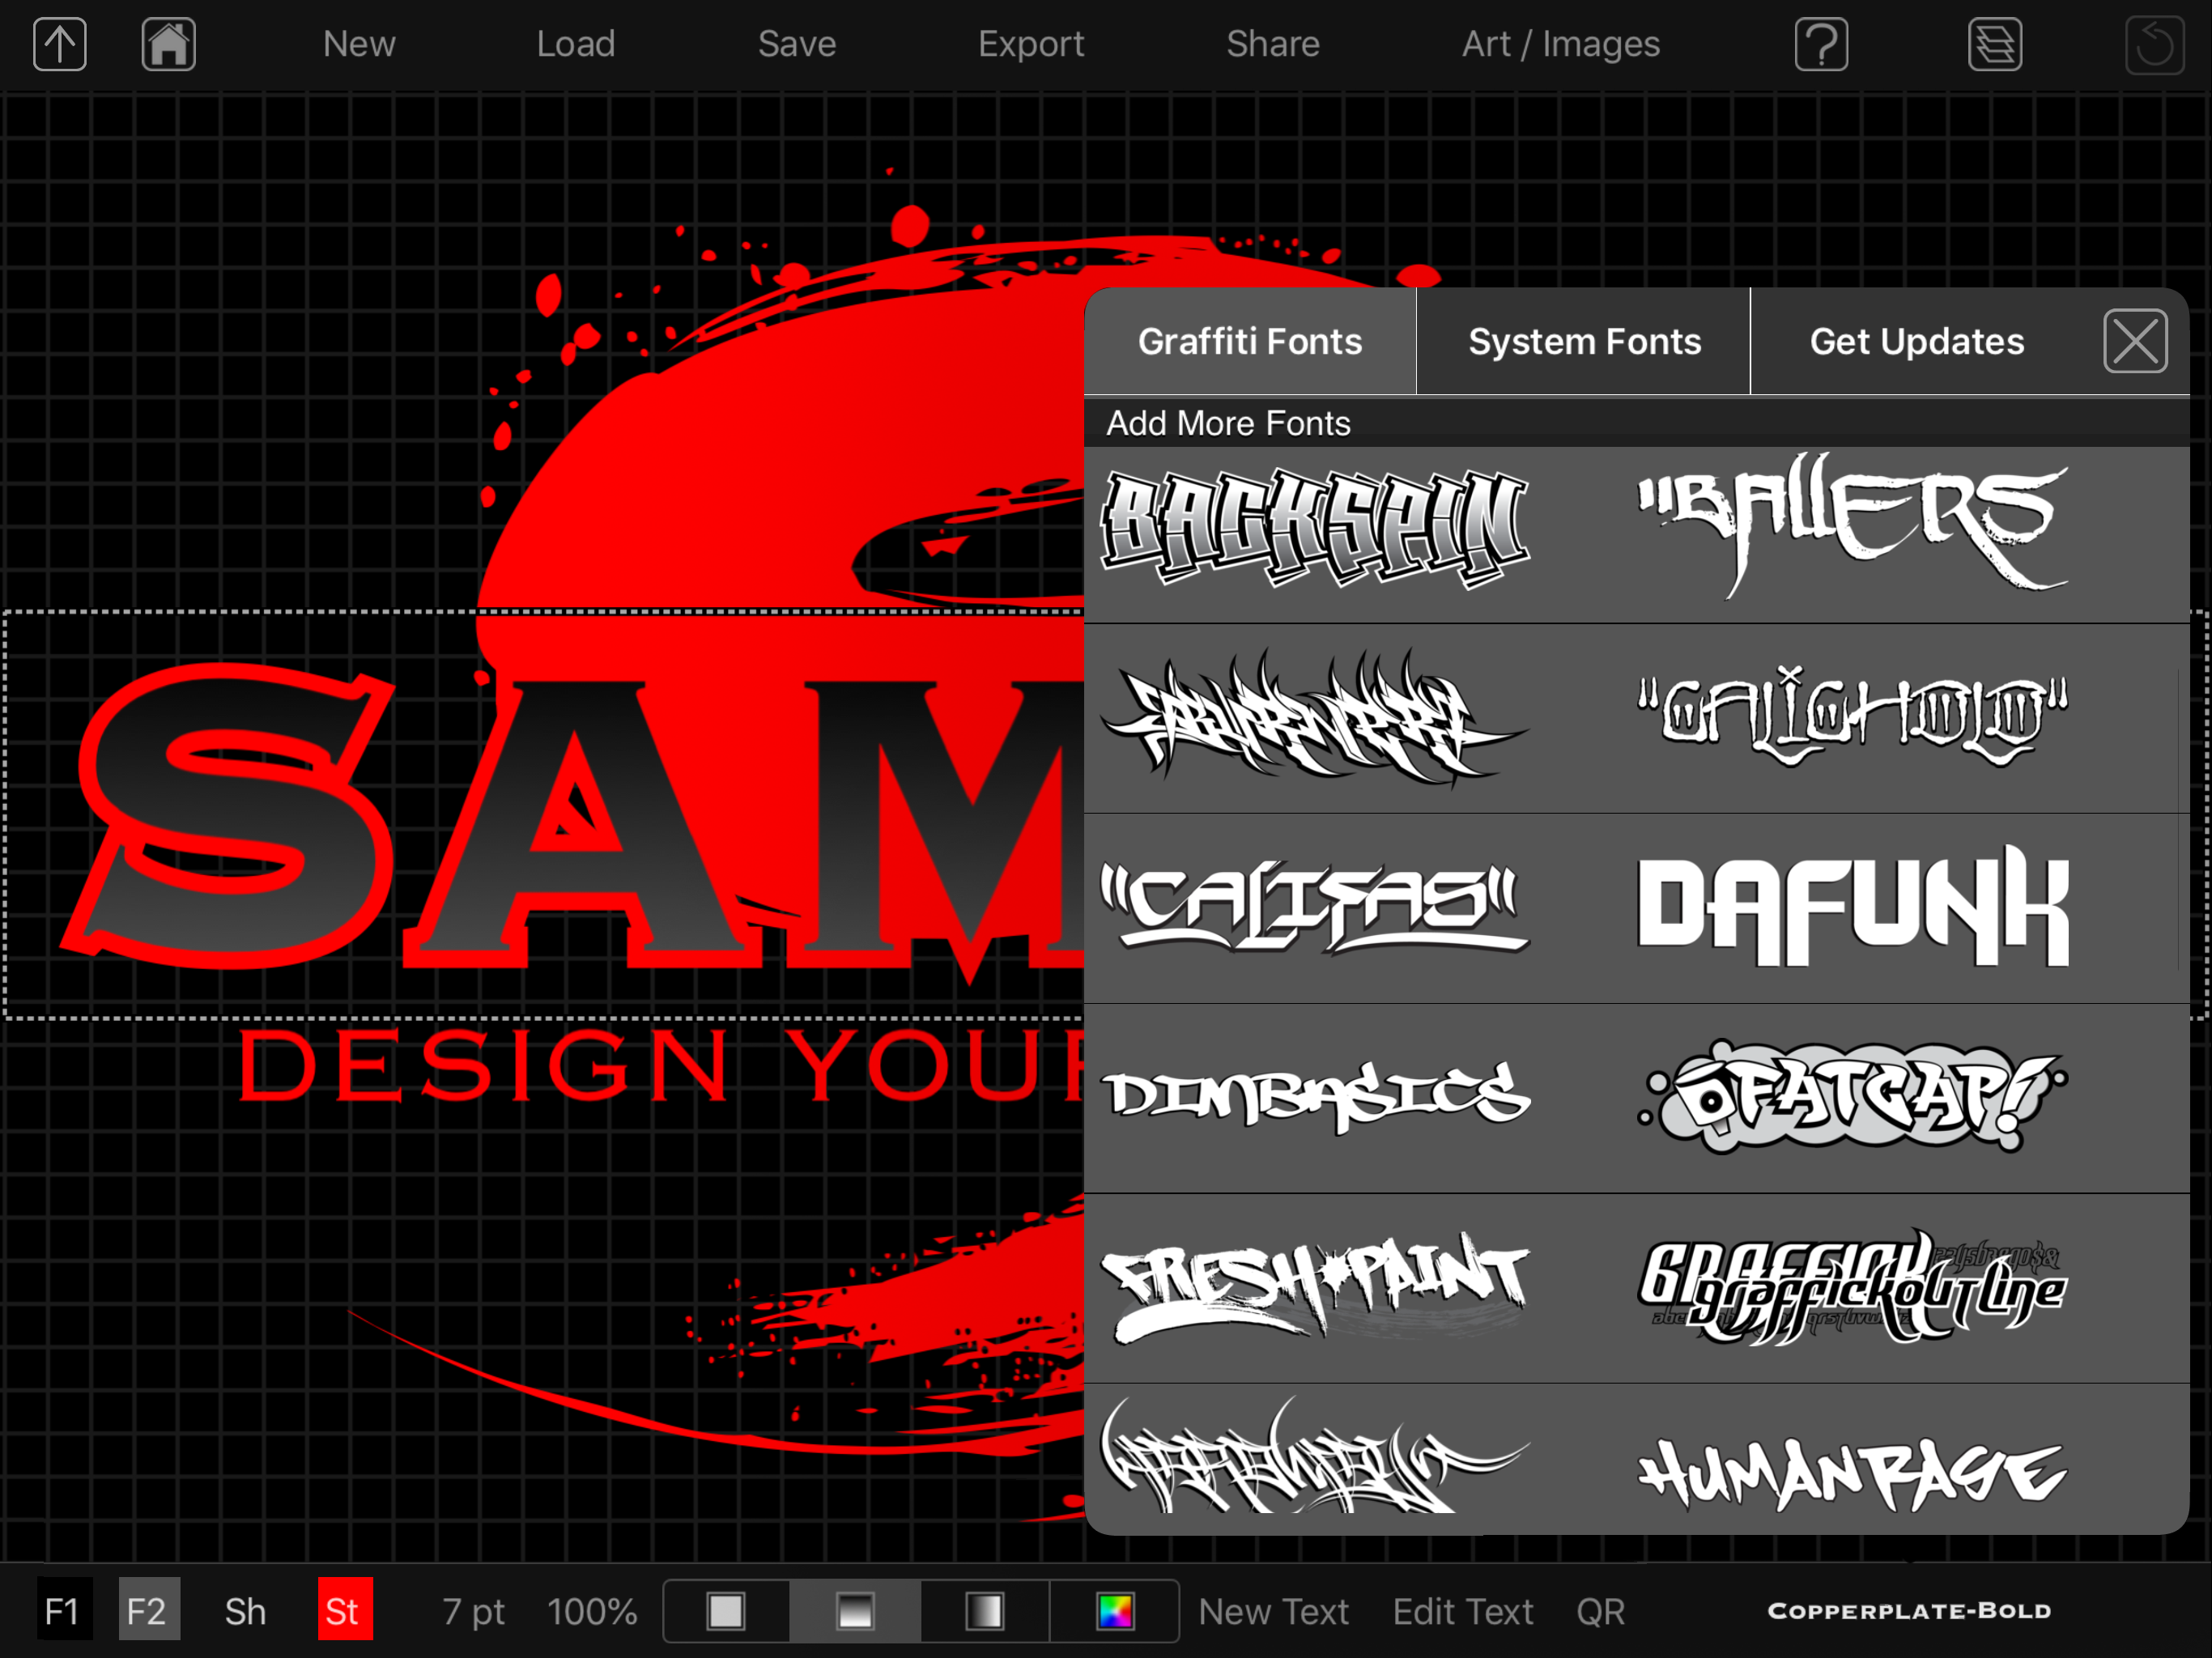Click Save in top bar
This screenshot has width=2212, height=1658.
[x=797, y=44]
